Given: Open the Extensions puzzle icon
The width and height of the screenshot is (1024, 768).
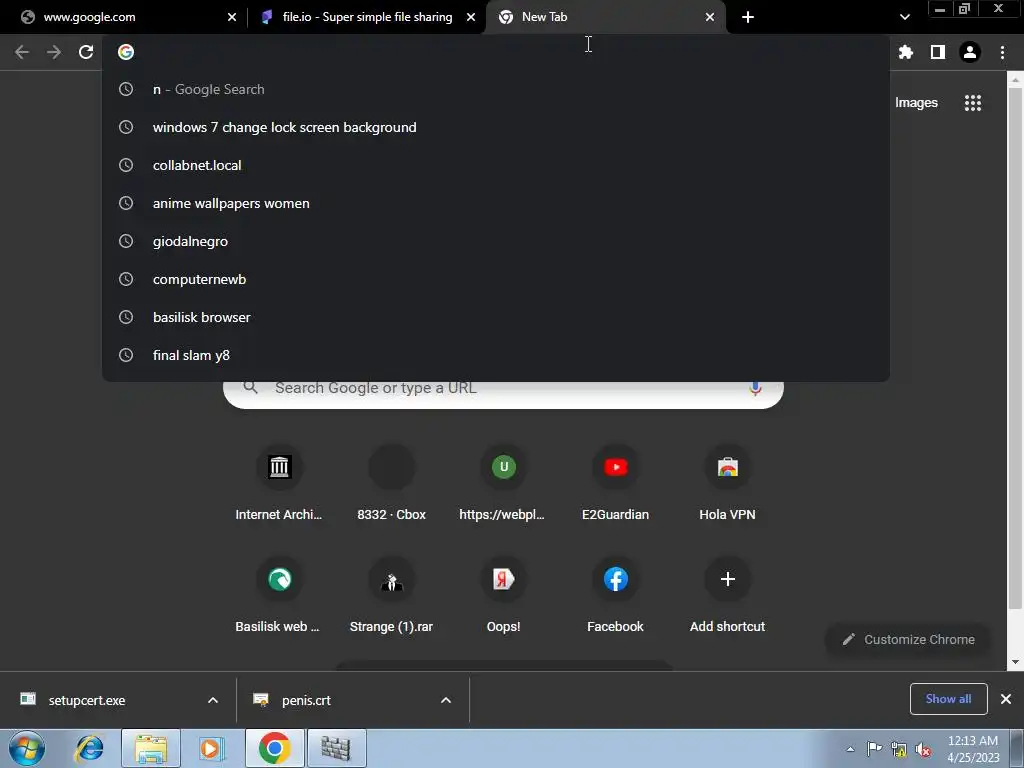Looking at the screenshot, I should pos(905,52).
